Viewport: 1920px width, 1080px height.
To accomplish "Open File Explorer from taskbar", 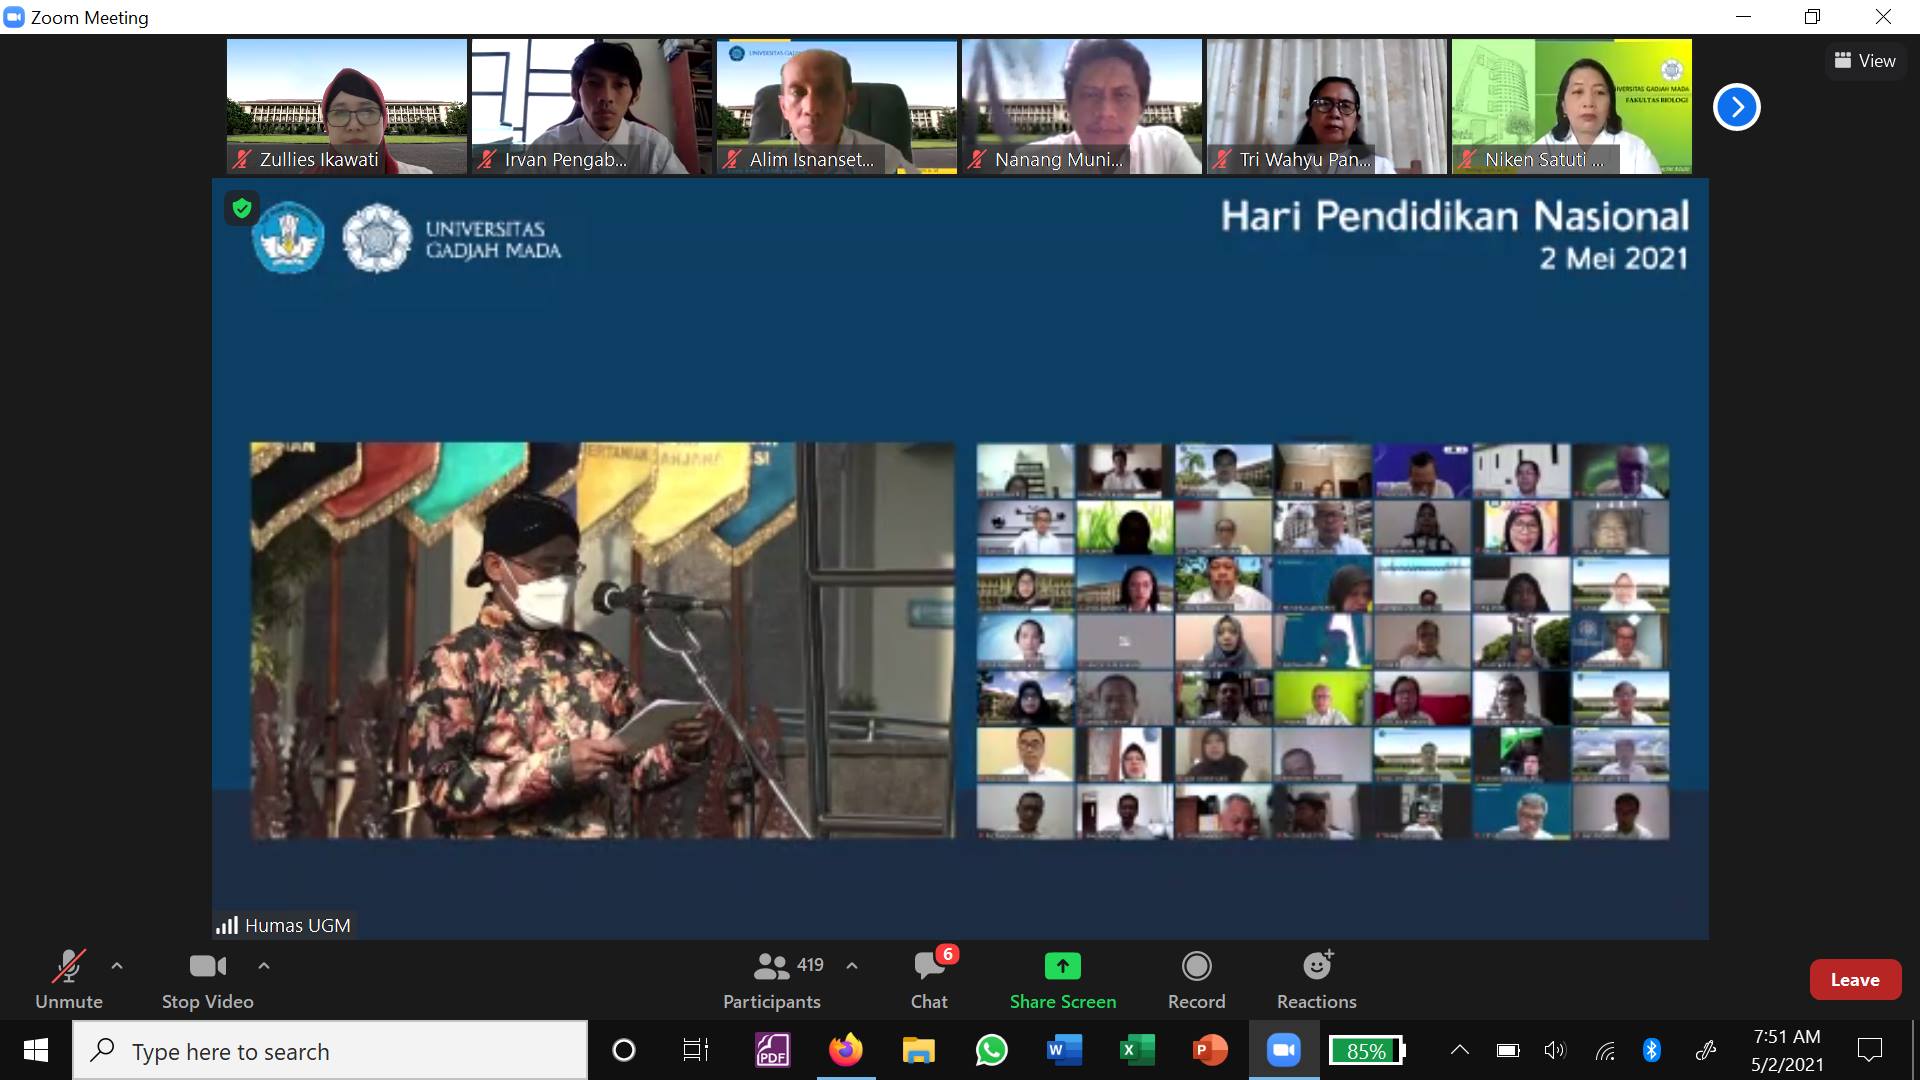I will coord(918,1050).
